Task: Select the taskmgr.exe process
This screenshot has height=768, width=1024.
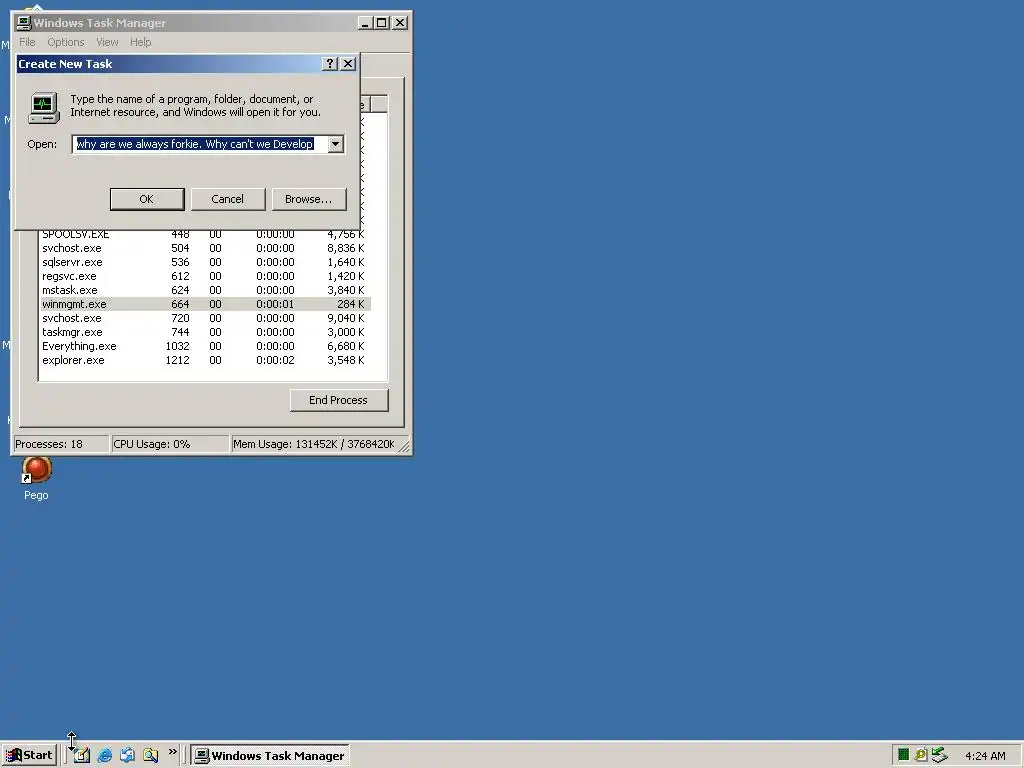Action: tap(205, 332)
